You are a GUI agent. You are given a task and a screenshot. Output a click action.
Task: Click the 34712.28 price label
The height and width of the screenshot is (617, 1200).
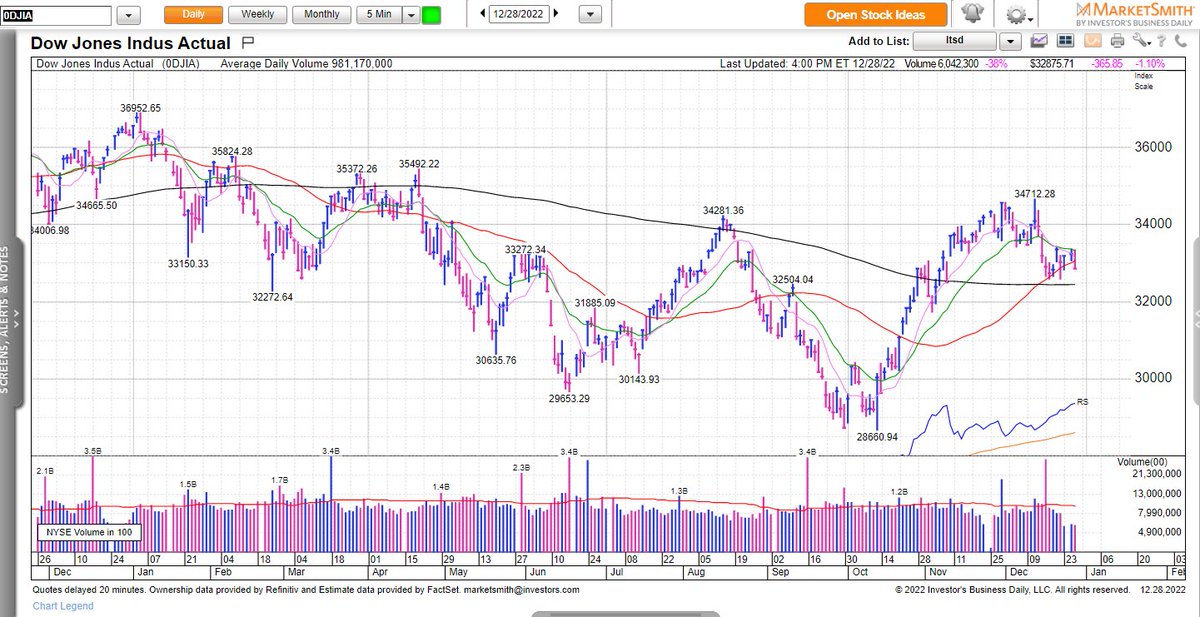[1035, 194]
